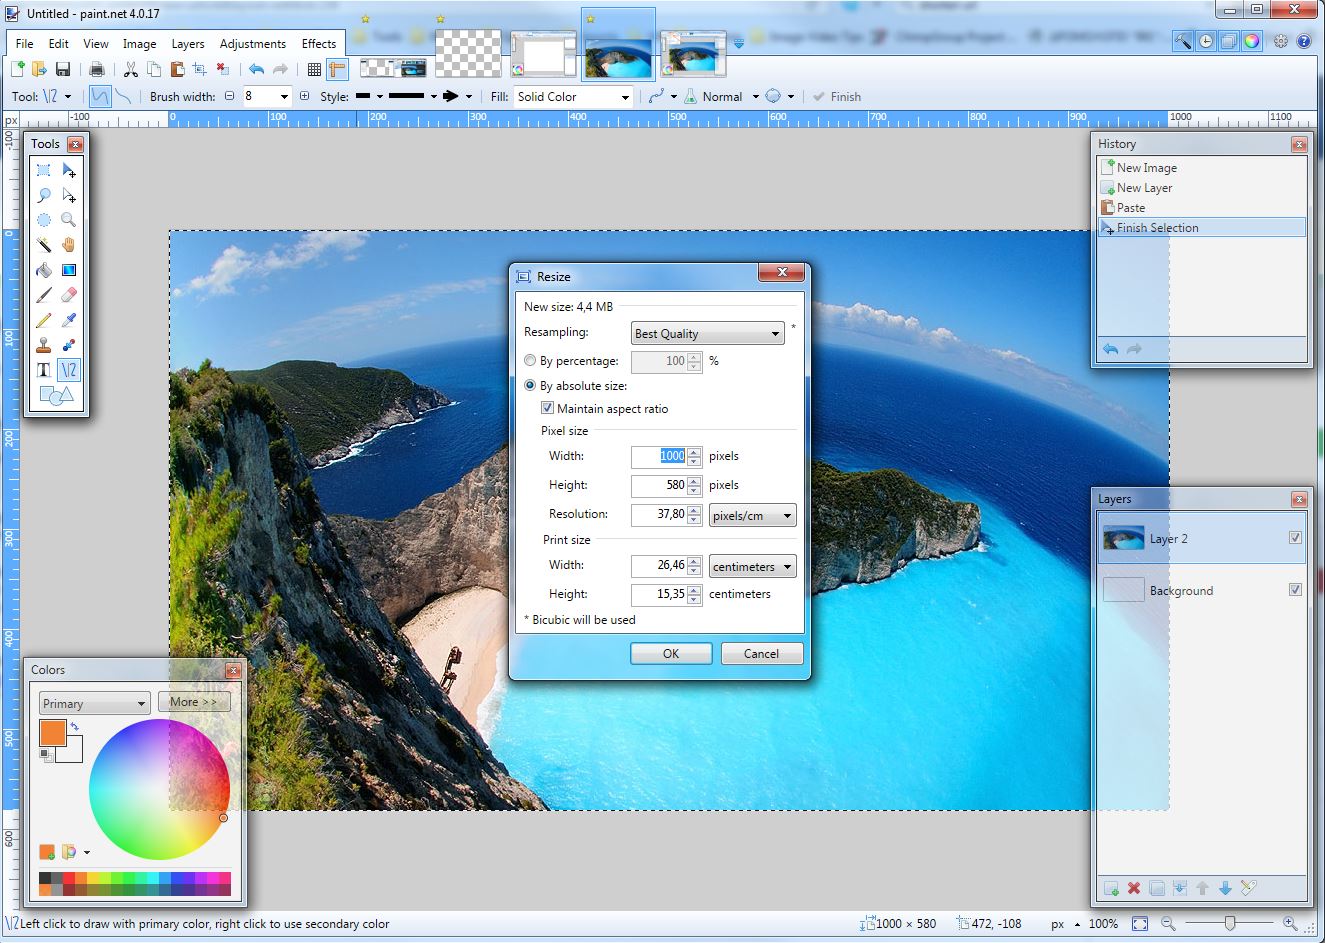1325x943 pixels.
Task: Open the Fill Solid Color dropdown
Action: pyautogui.click(x=573, y=97)
